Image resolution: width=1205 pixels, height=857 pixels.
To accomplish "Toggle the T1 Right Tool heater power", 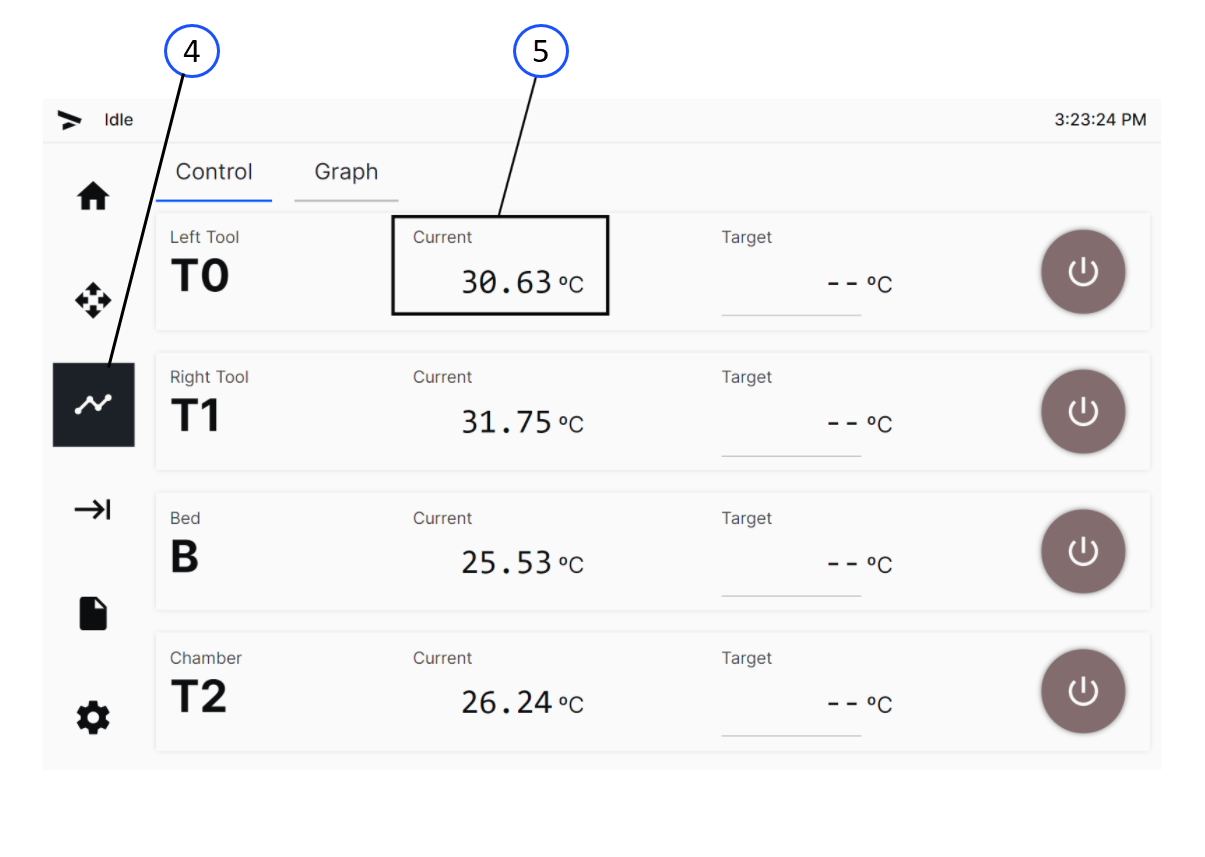I will tap(1083, 412).
